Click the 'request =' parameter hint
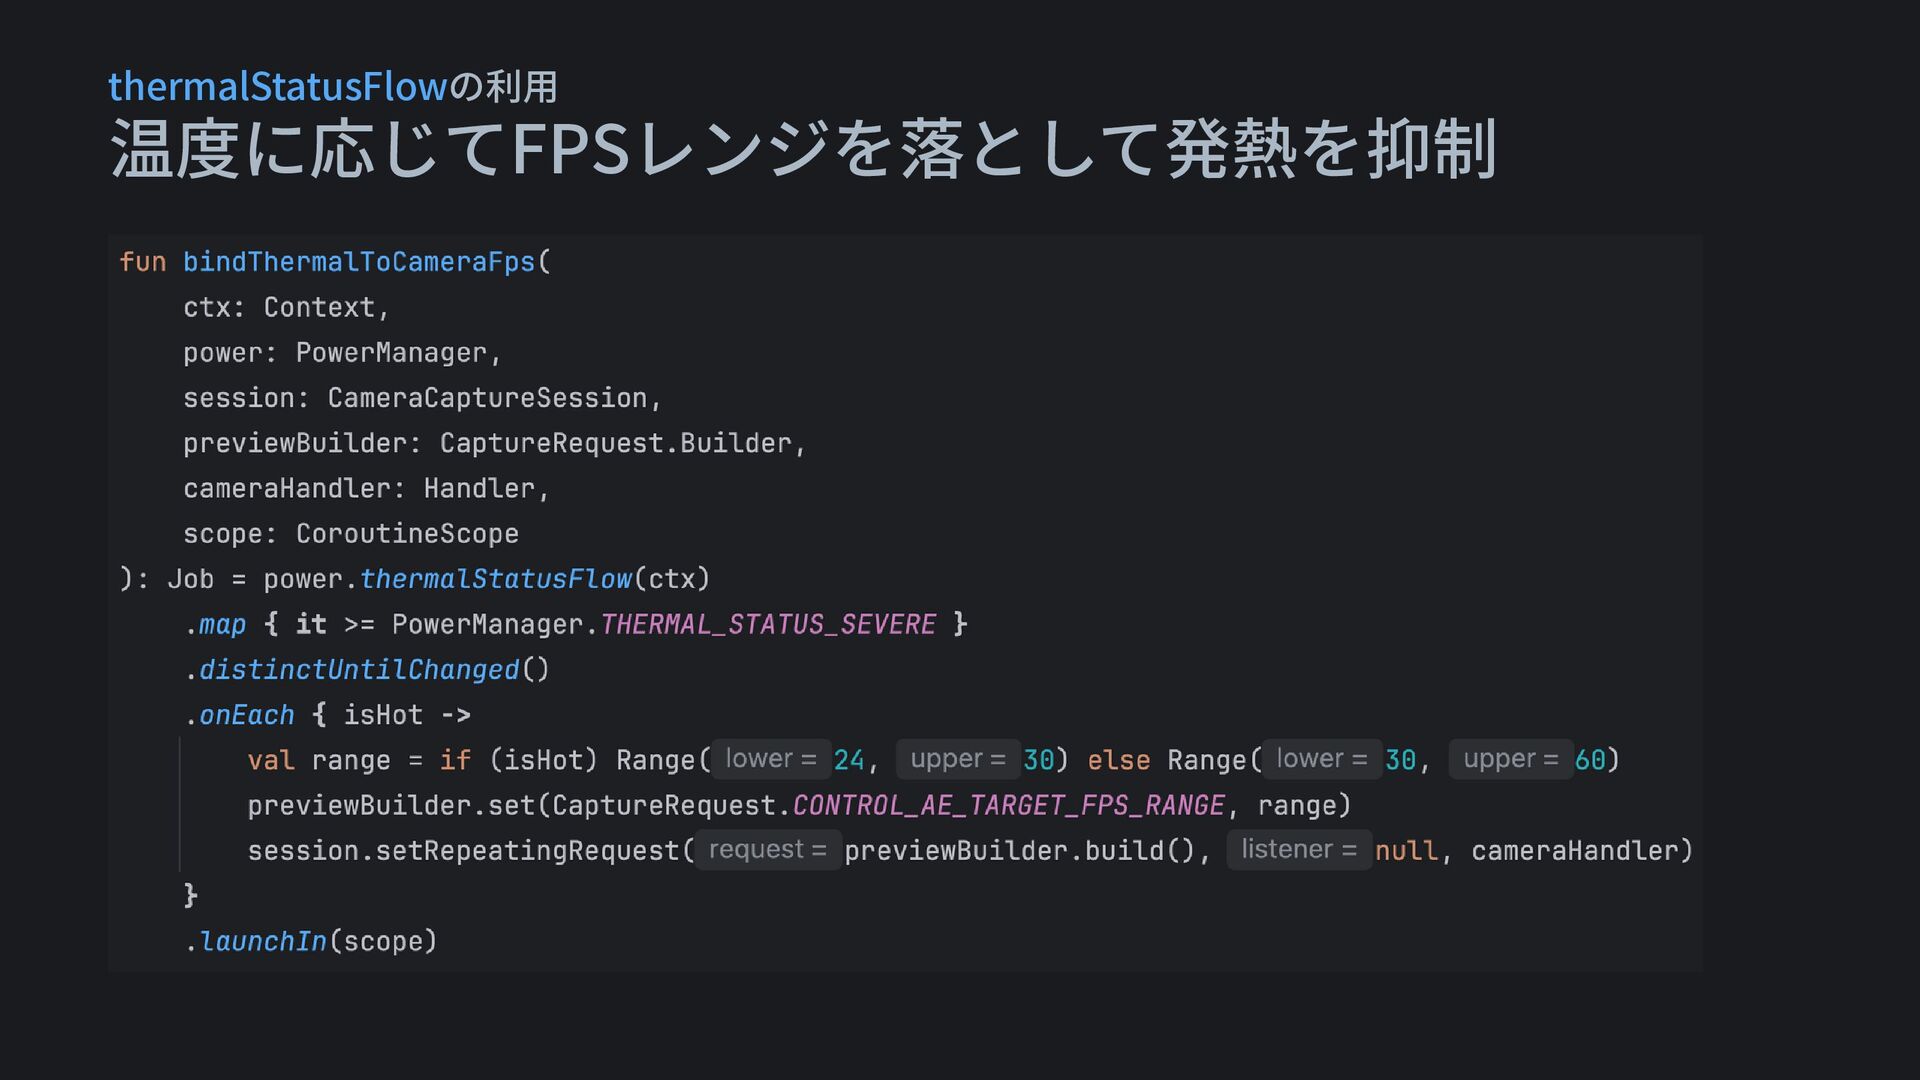1920x1080 pixels. point(767,850)
